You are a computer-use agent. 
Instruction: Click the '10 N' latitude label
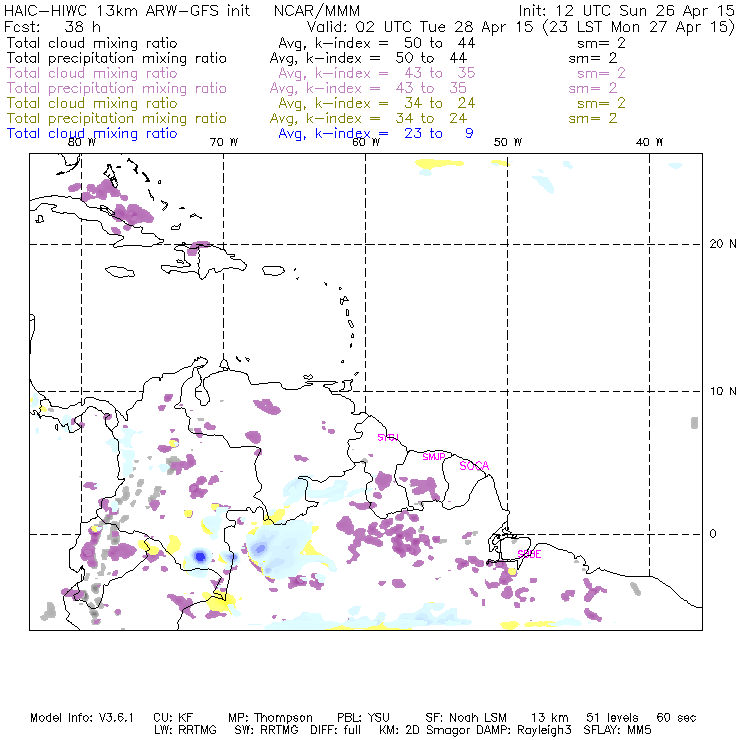click(x=723, y=391)
